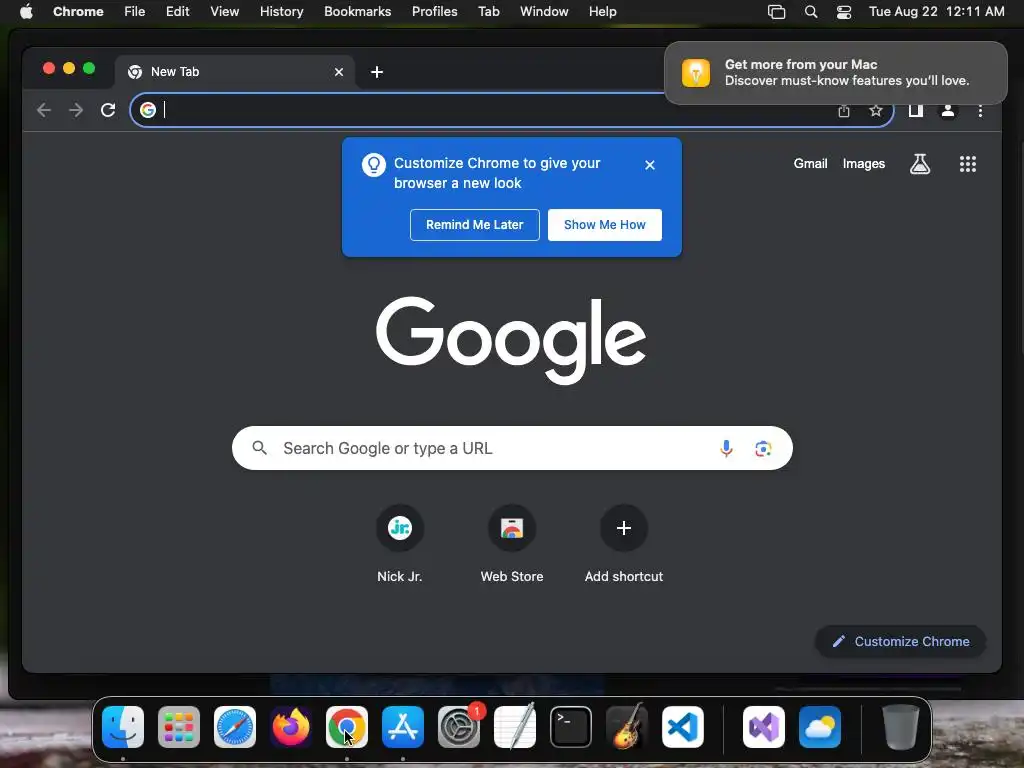Open the Help menu
The height and width of the screenshot is (768, 1024).
(602, 12)
